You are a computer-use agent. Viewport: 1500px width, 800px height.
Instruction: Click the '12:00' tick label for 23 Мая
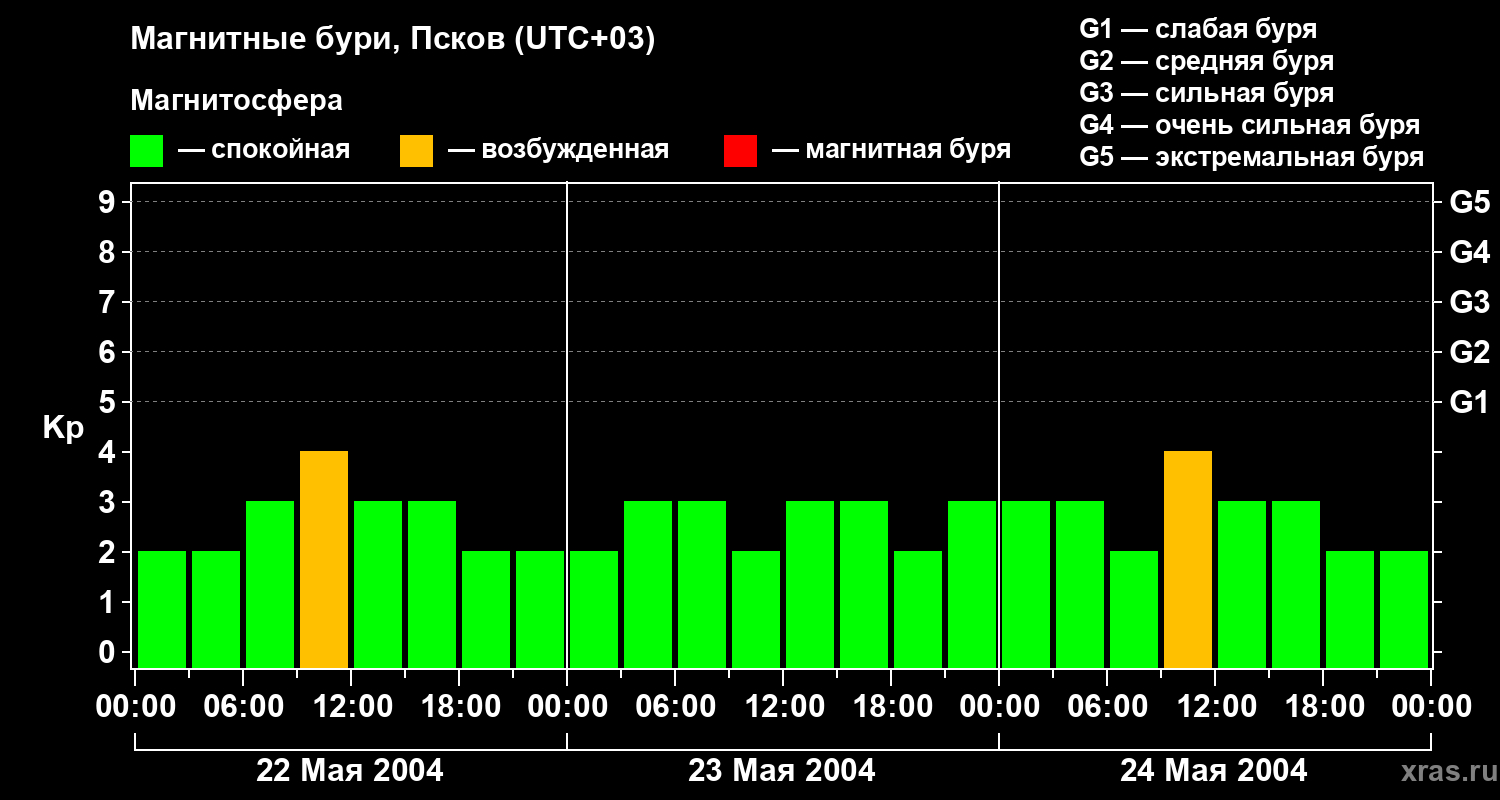pyautogui.click(x=784, y=707)
